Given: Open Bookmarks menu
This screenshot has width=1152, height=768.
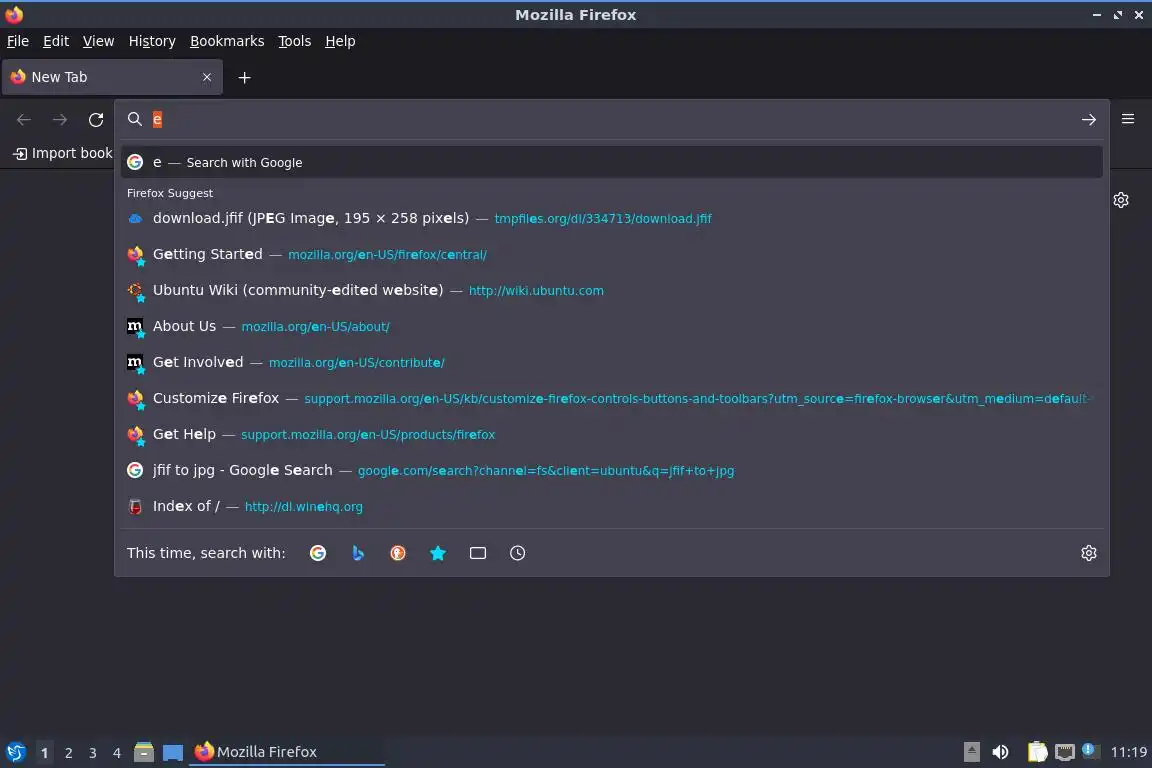Looking at the screenshot, I should click(227, 41).
